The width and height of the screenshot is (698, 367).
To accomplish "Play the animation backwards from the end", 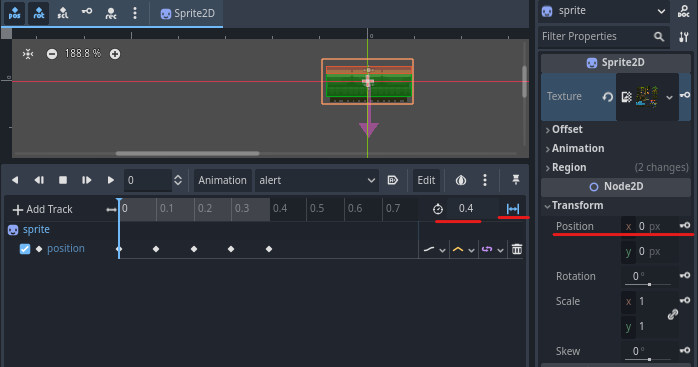I will click(39, 180).
